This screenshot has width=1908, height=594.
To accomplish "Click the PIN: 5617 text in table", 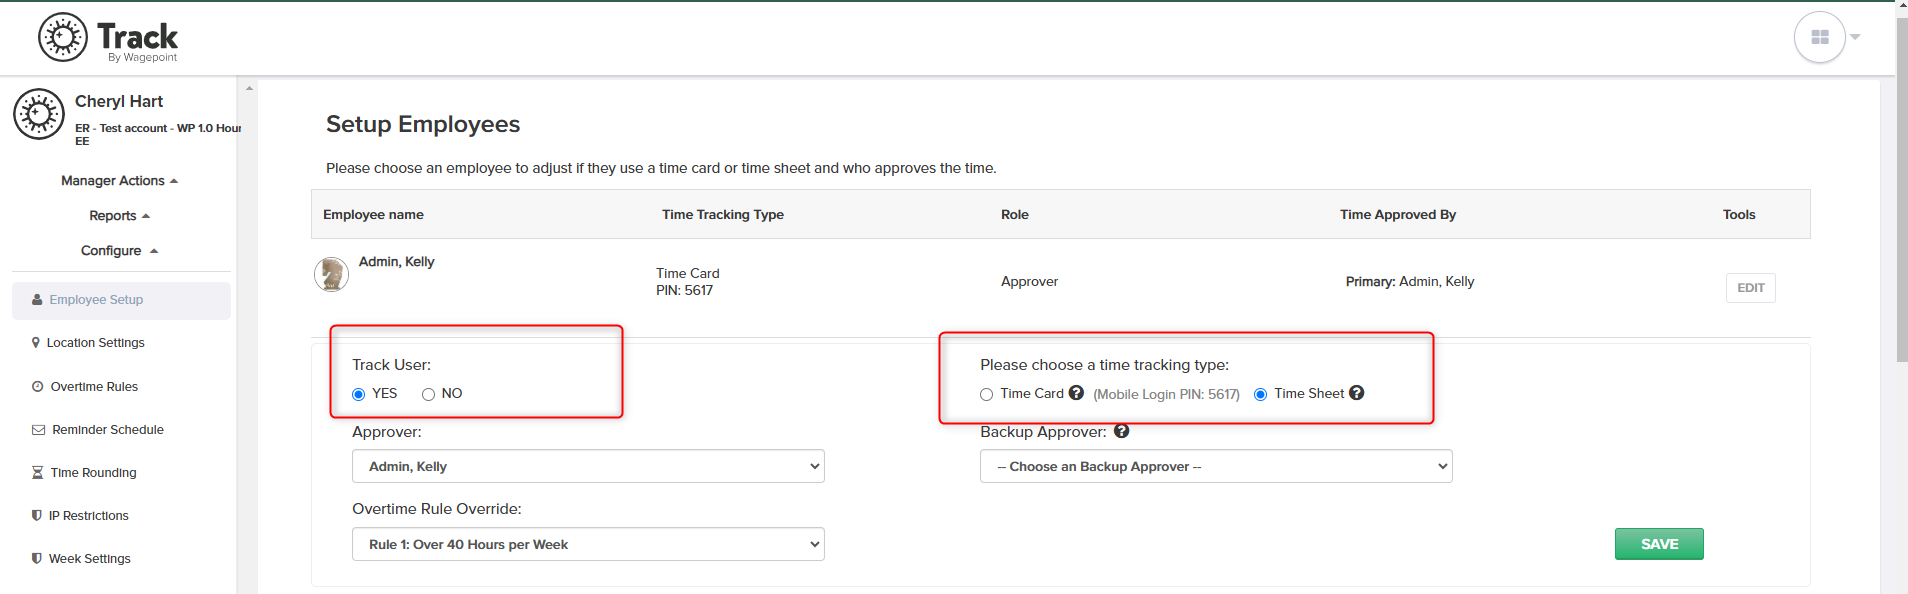I will (x=684, y=290).
